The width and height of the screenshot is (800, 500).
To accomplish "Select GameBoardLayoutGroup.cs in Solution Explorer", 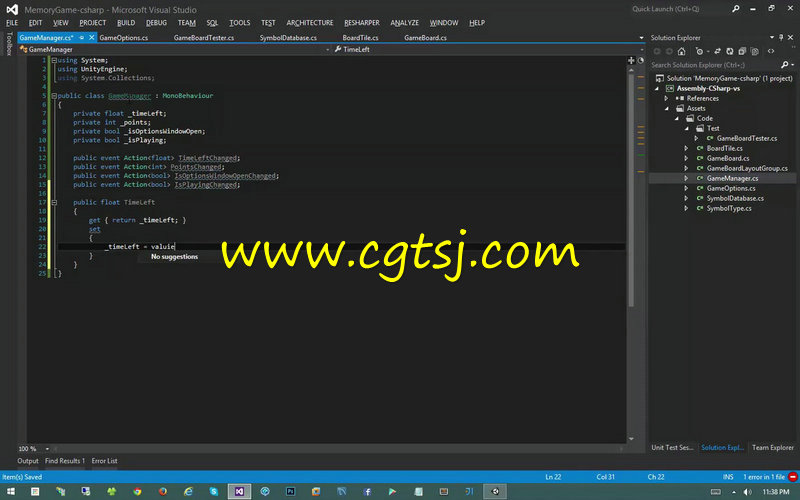I will coord(746,168).
